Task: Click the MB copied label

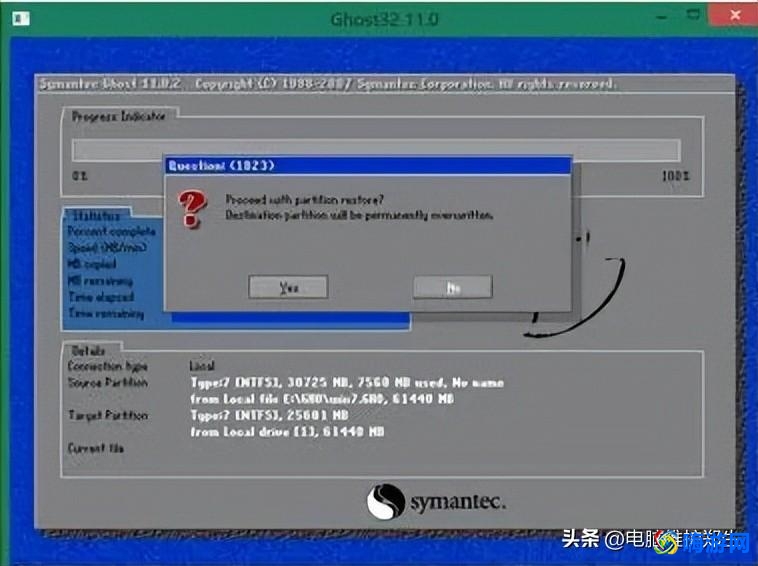Action: pyautogui.click(x=92, y=264)
